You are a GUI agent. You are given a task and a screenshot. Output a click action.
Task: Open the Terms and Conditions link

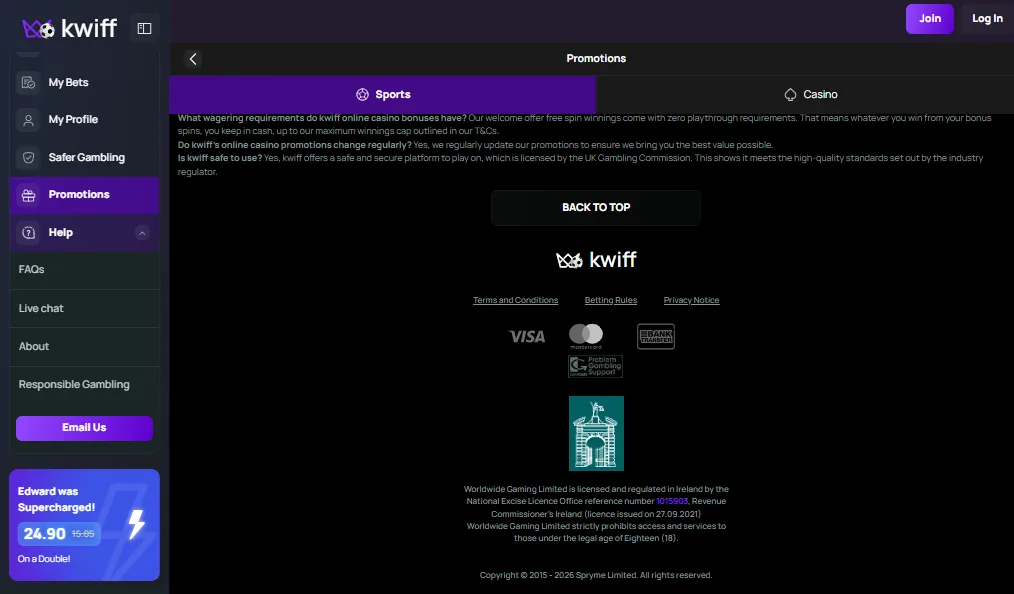pyautogui.click(x=515, y=300)
